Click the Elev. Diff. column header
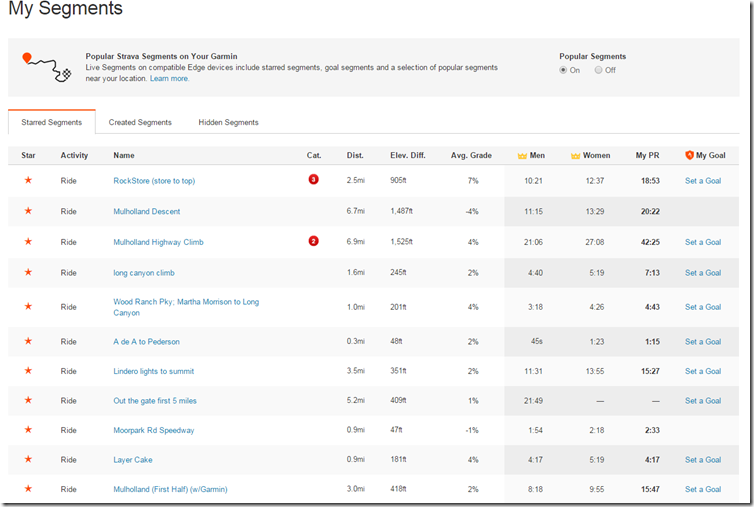Viewport: 754px width, 507px height. (x=408, y=155)
